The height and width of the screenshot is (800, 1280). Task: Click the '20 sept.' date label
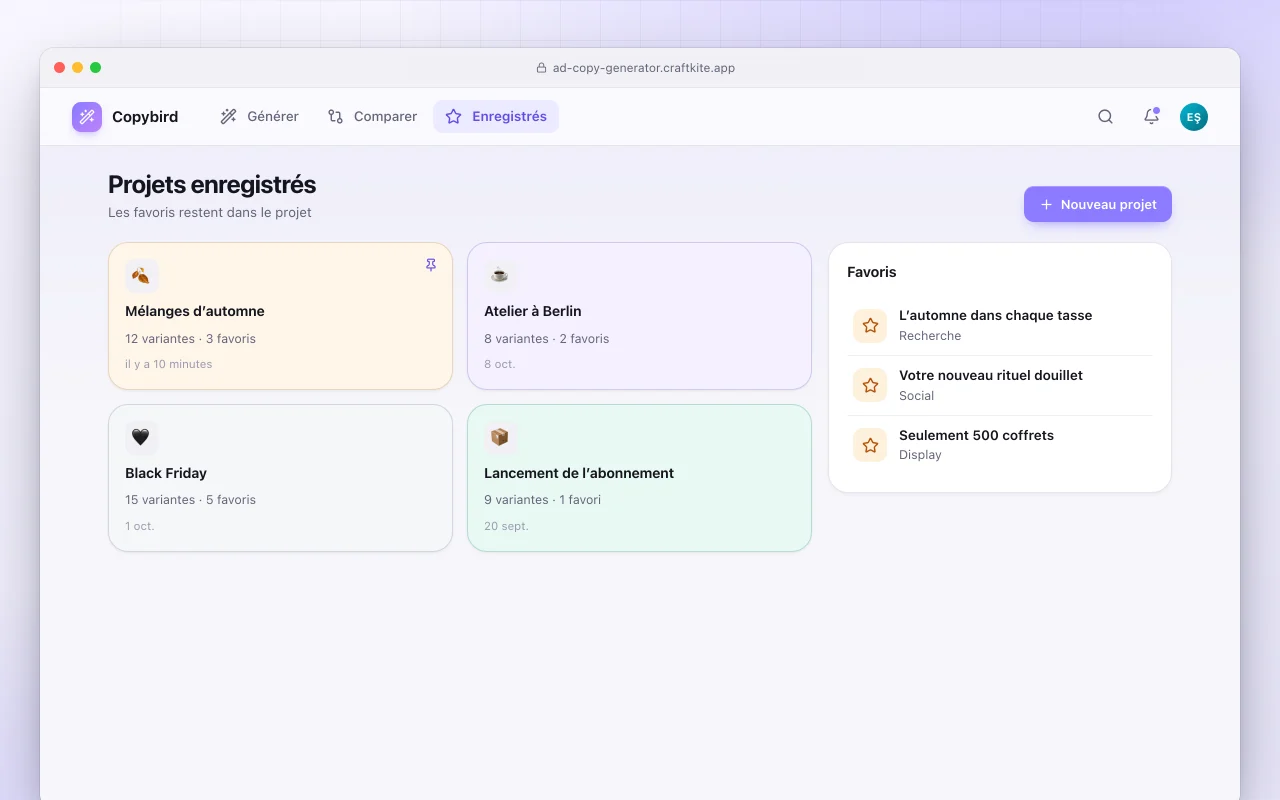[506, 526]
